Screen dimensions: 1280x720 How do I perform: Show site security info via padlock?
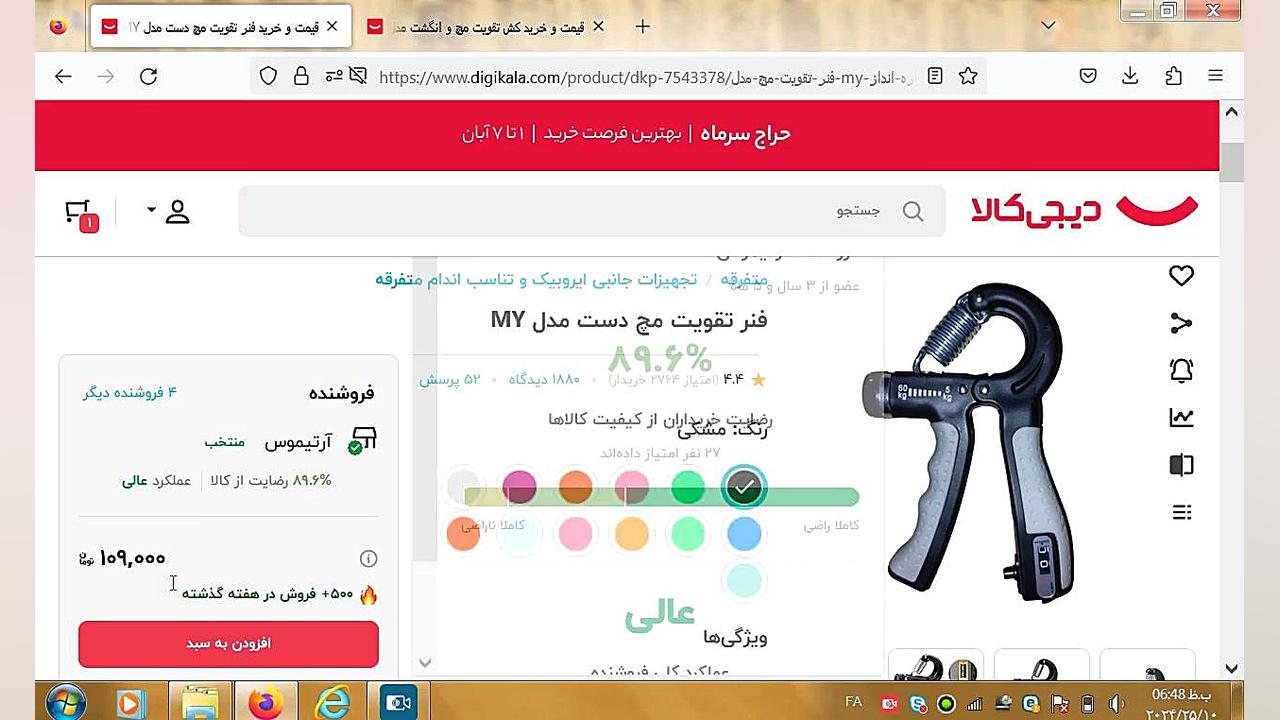pyautogui.click(x=301, y=76)
